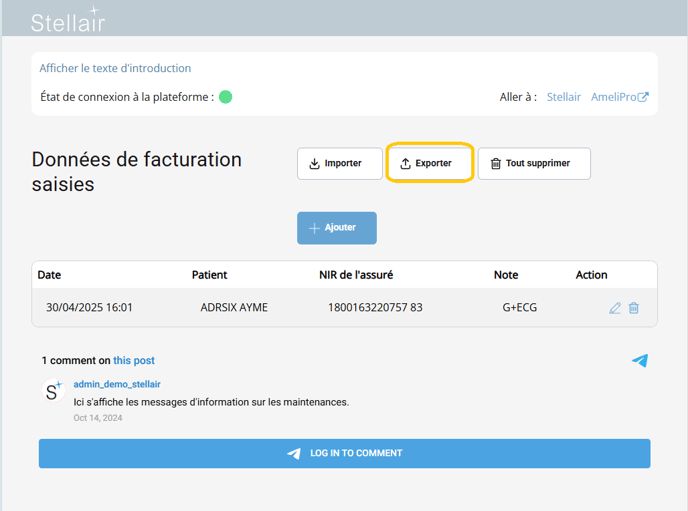Image resolution: width=688 pixels, height=511 pixels.
Task: Click the Patient column header
Action: 209,275
